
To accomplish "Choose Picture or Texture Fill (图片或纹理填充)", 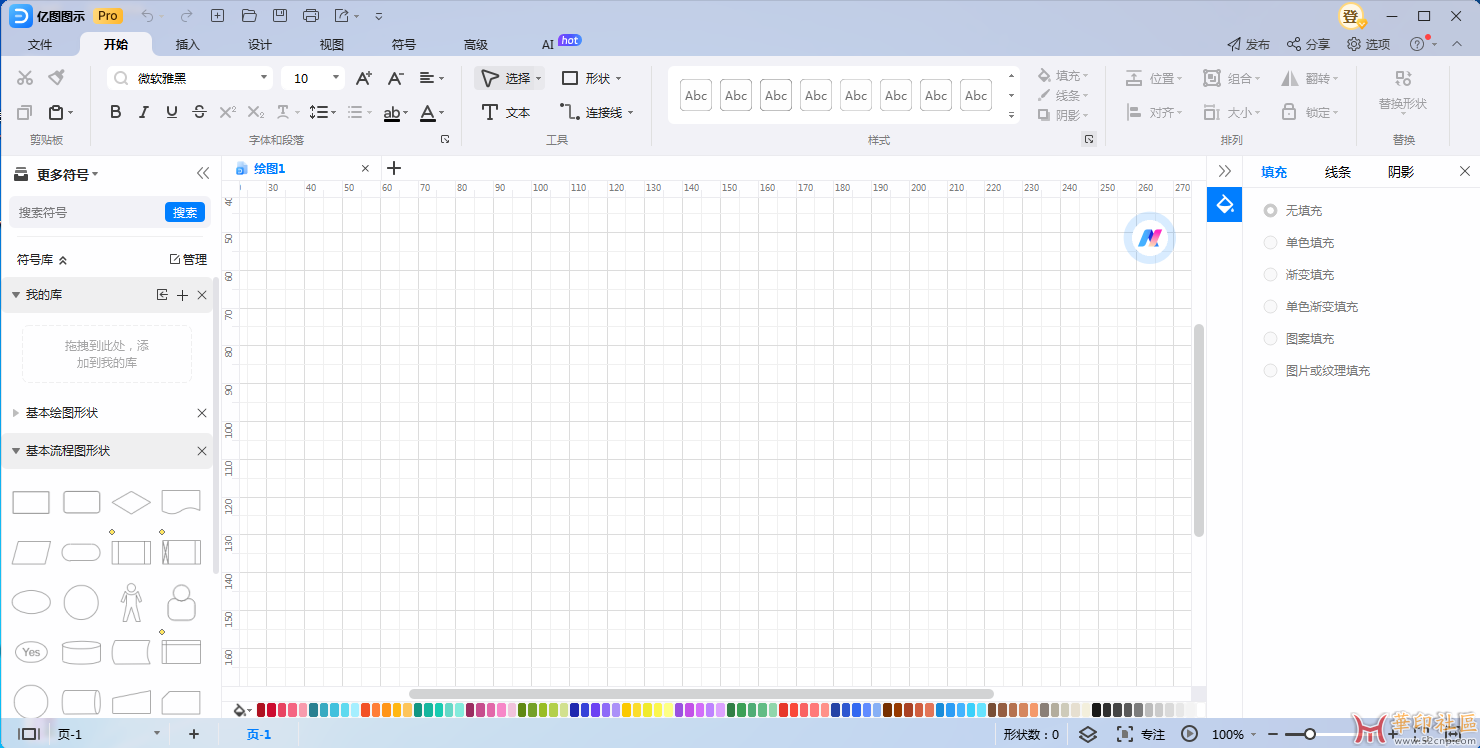I will [1317, 371].
